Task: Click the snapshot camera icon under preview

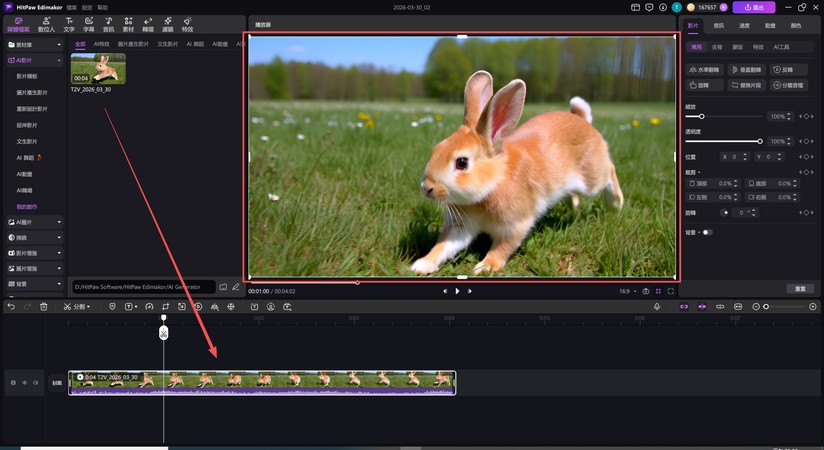Action: coord(645,291)
